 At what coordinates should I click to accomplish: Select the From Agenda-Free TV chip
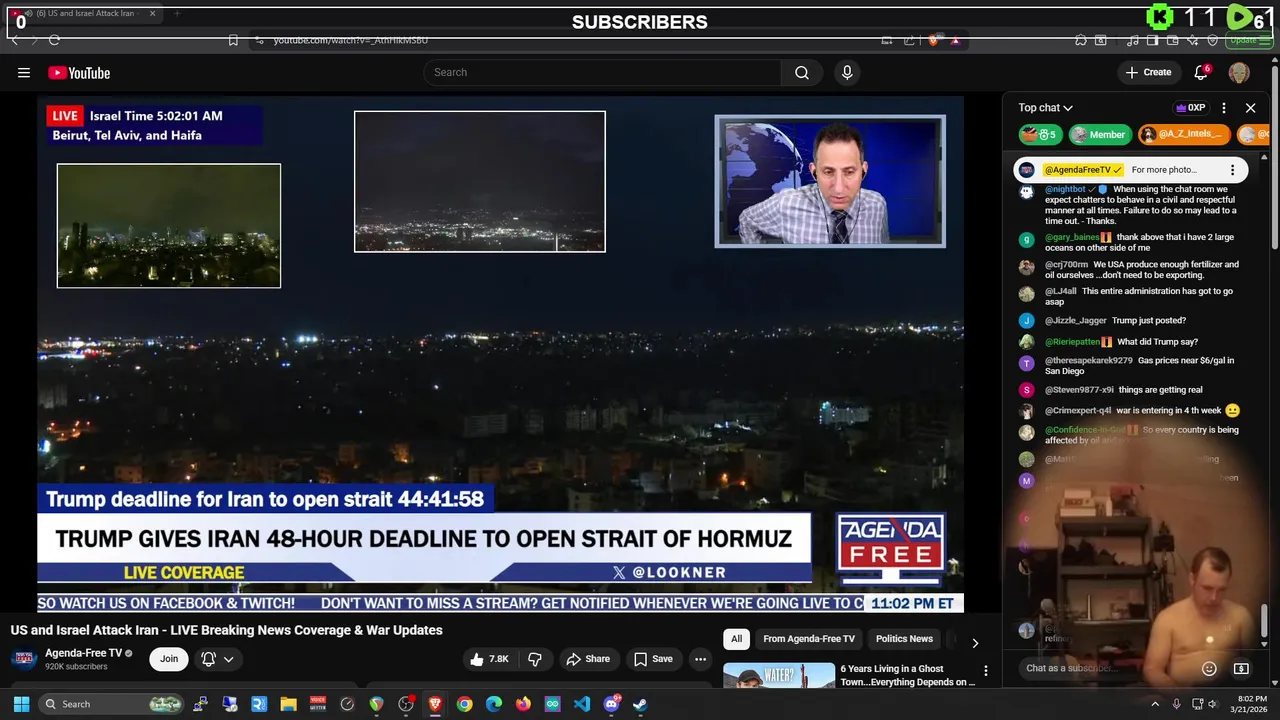tap(809, 639)
